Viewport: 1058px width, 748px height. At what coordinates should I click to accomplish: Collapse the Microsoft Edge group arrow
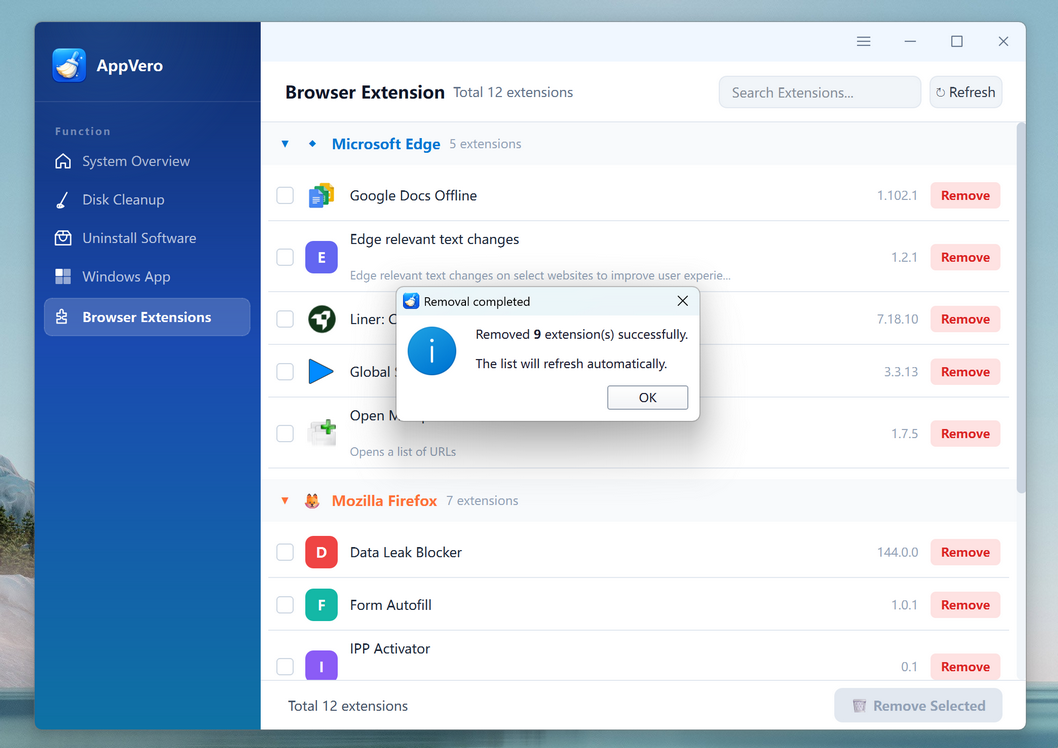[x=285, y=144]
